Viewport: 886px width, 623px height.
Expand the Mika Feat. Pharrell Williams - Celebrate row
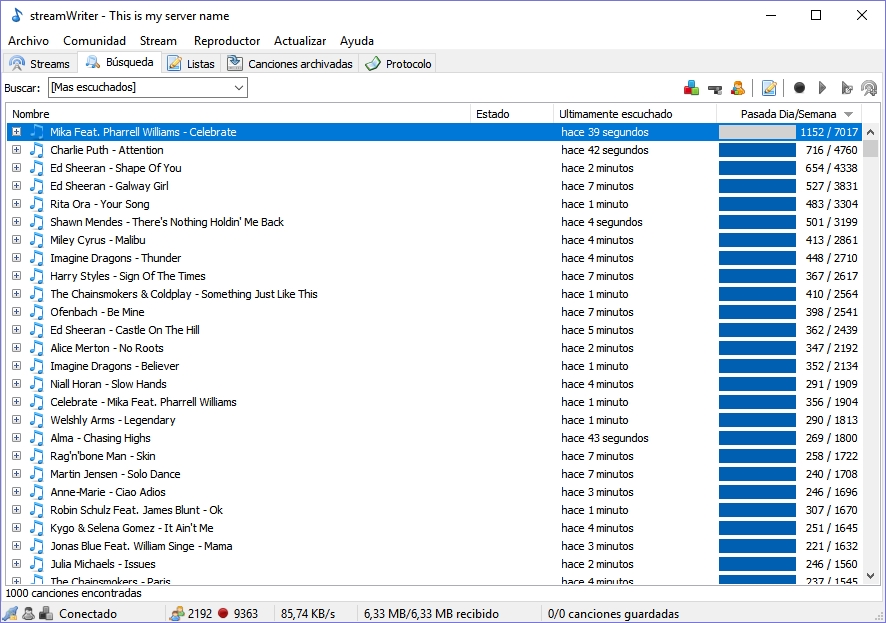tap(16, 132)
